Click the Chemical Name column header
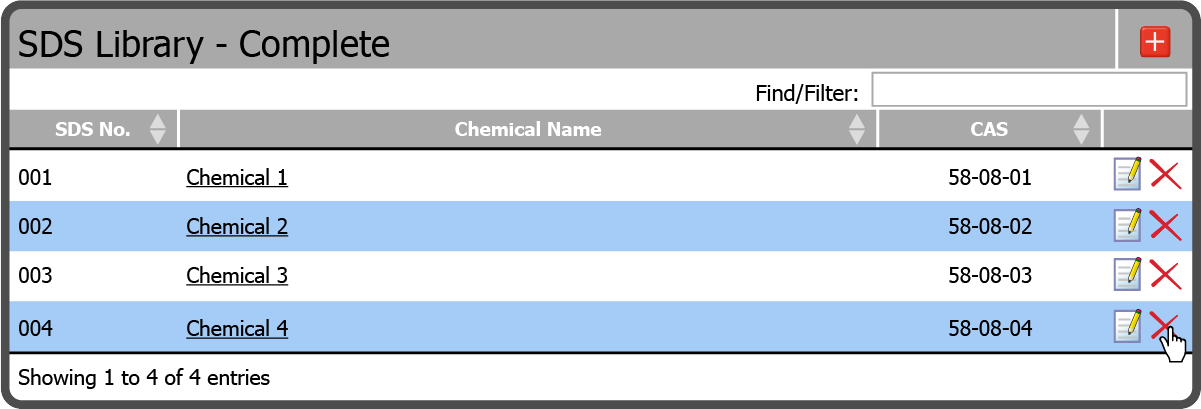 coord(528,129)
